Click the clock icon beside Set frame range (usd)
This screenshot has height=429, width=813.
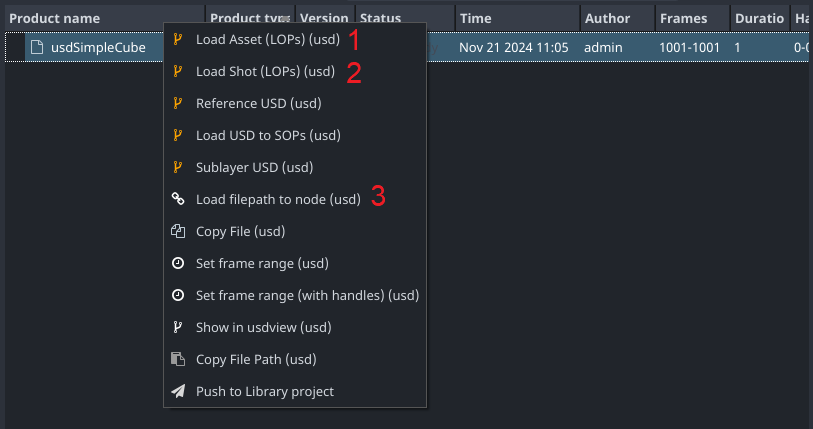[178, 264]
